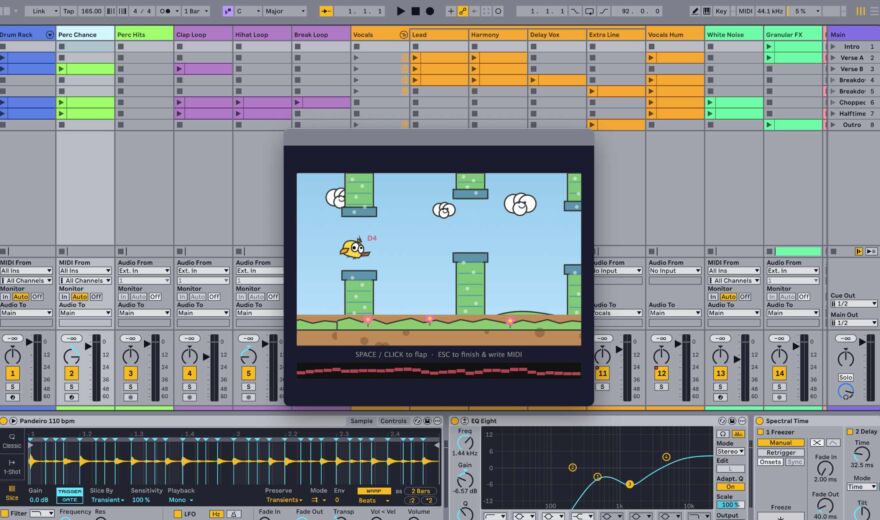Screen dimensions: 880x520
Task: Toggle the Computer MIDI Keyboard icon
Action: [707, 11]
